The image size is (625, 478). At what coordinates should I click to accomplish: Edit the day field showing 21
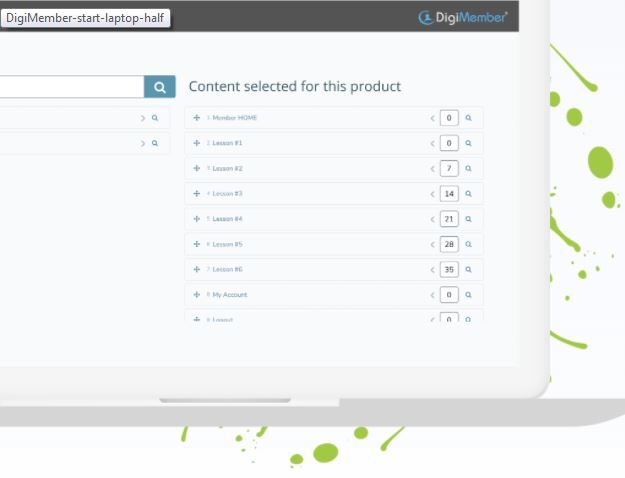point(449,219)
